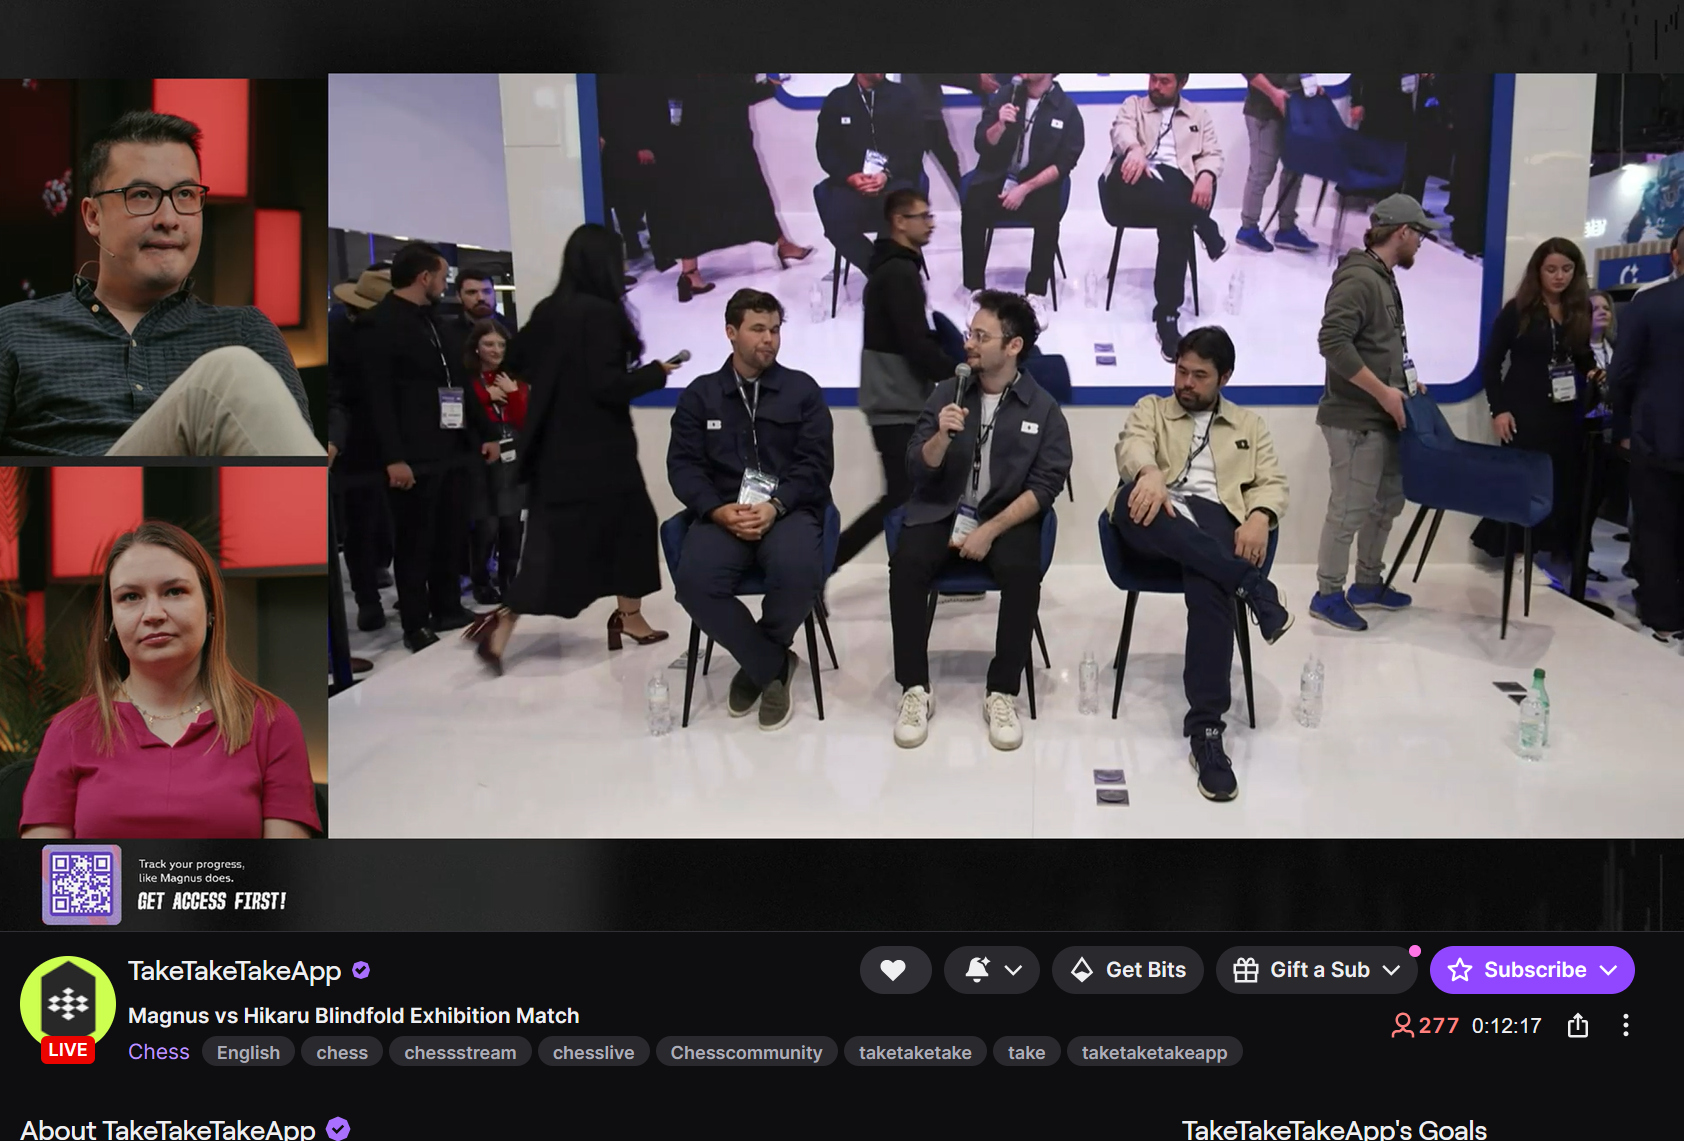Open the share stream icon

coord(1578,1025)
